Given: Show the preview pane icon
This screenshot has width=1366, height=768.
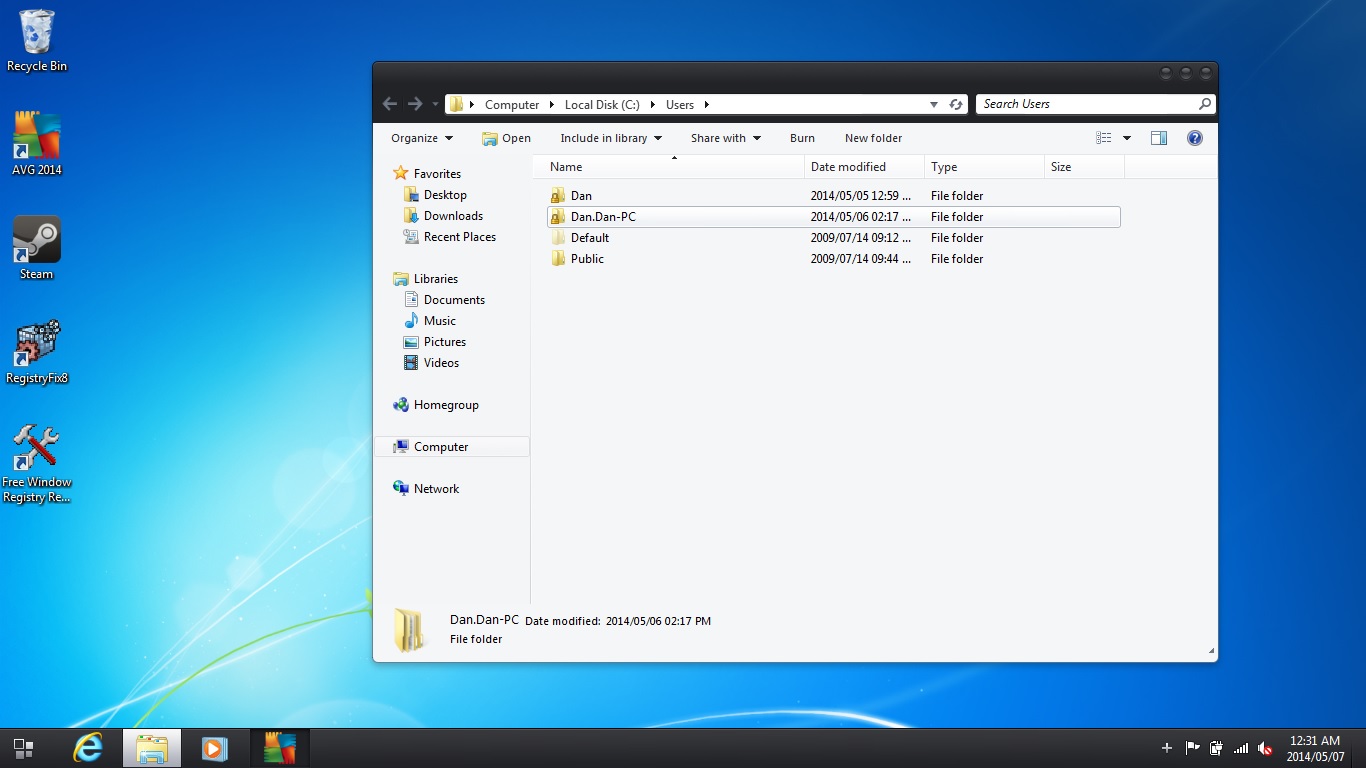Looking at the screenshot, I should pos(1159,138).
